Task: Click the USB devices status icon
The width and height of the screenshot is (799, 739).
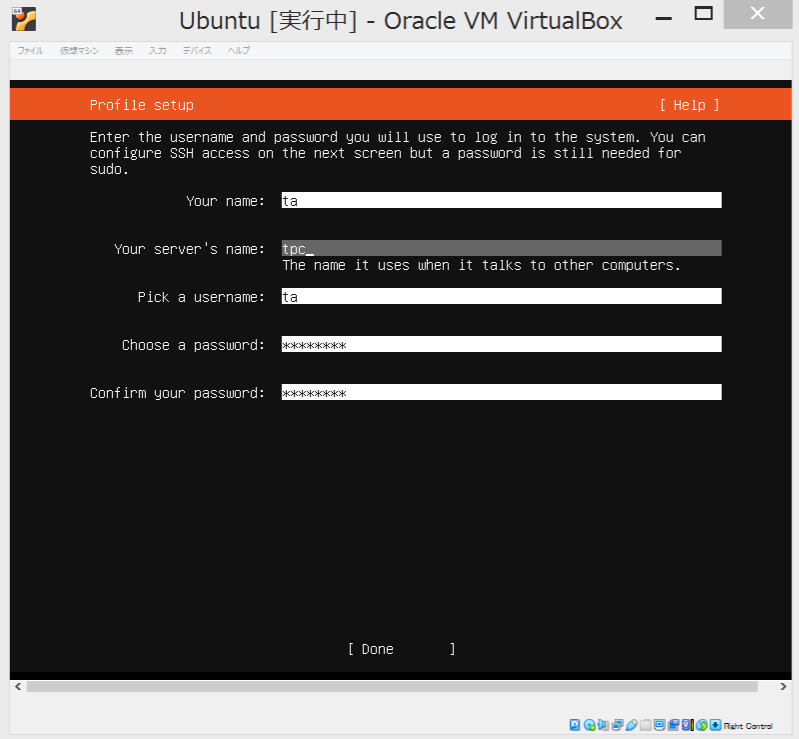Action: point(631,725)
